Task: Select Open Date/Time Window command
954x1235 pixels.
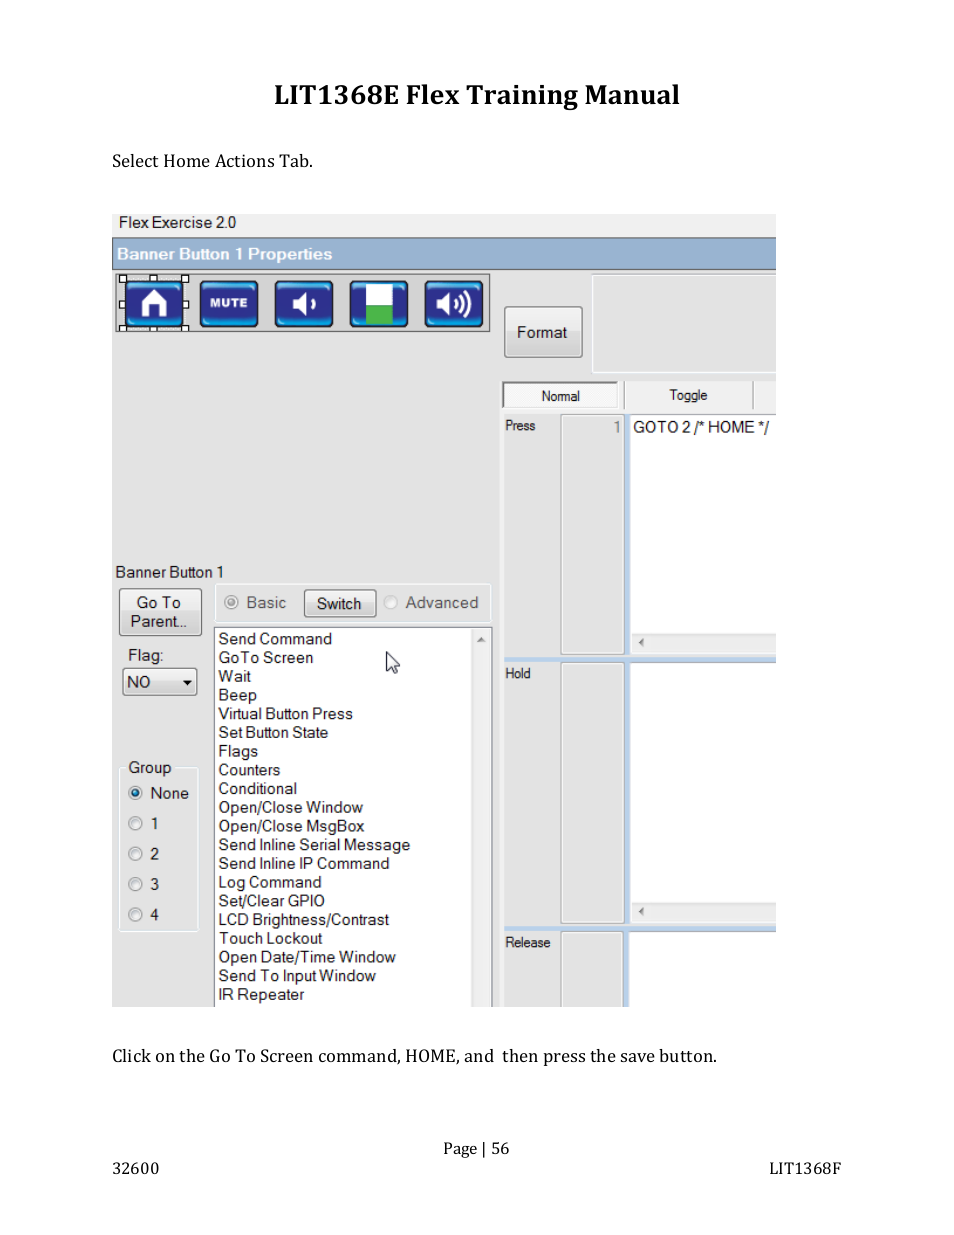Action: coord(307,957)
